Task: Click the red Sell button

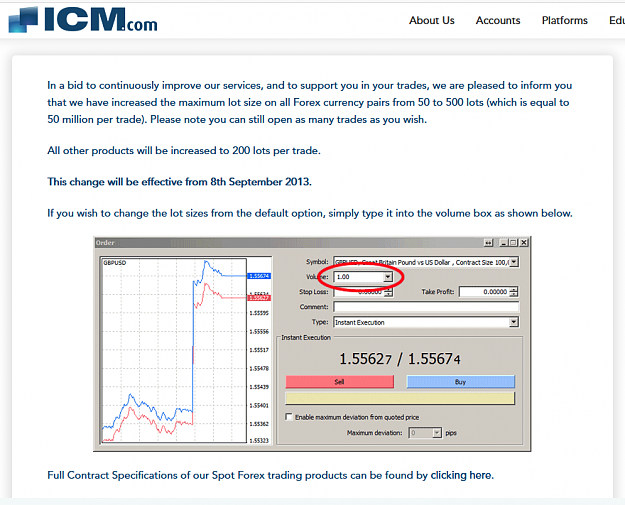Action: pos(340,382)
